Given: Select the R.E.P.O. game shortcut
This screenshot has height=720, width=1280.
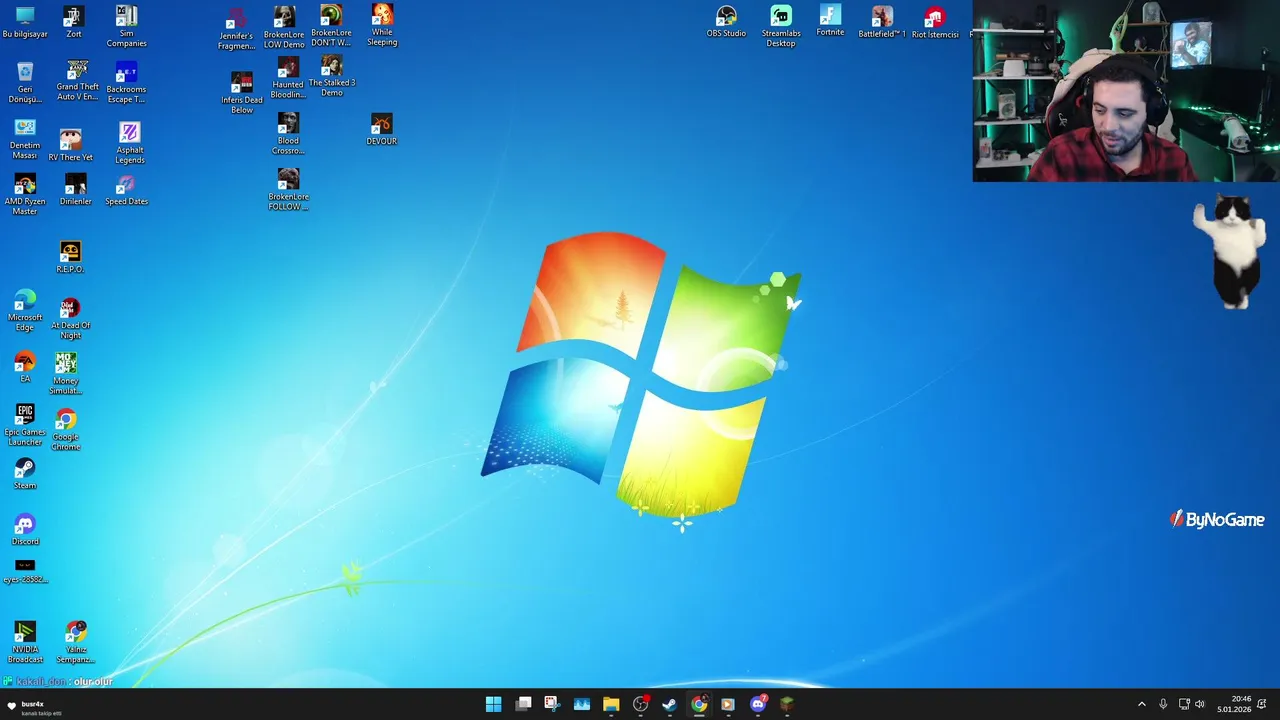Looking at the screenshot, I should pos(70,257).
